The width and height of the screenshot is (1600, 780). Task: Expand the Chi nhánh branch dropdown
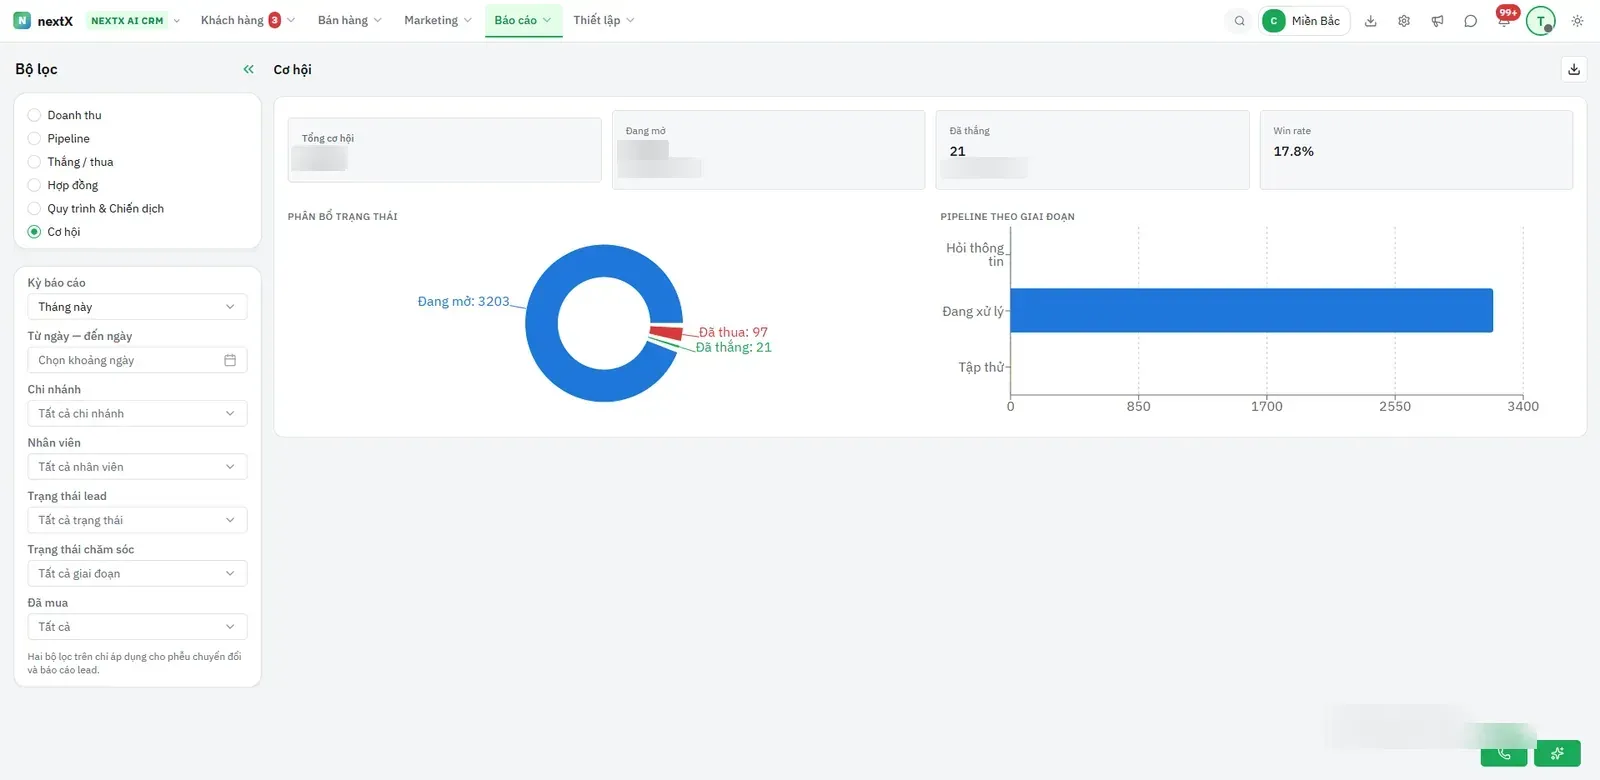[137, 413]
